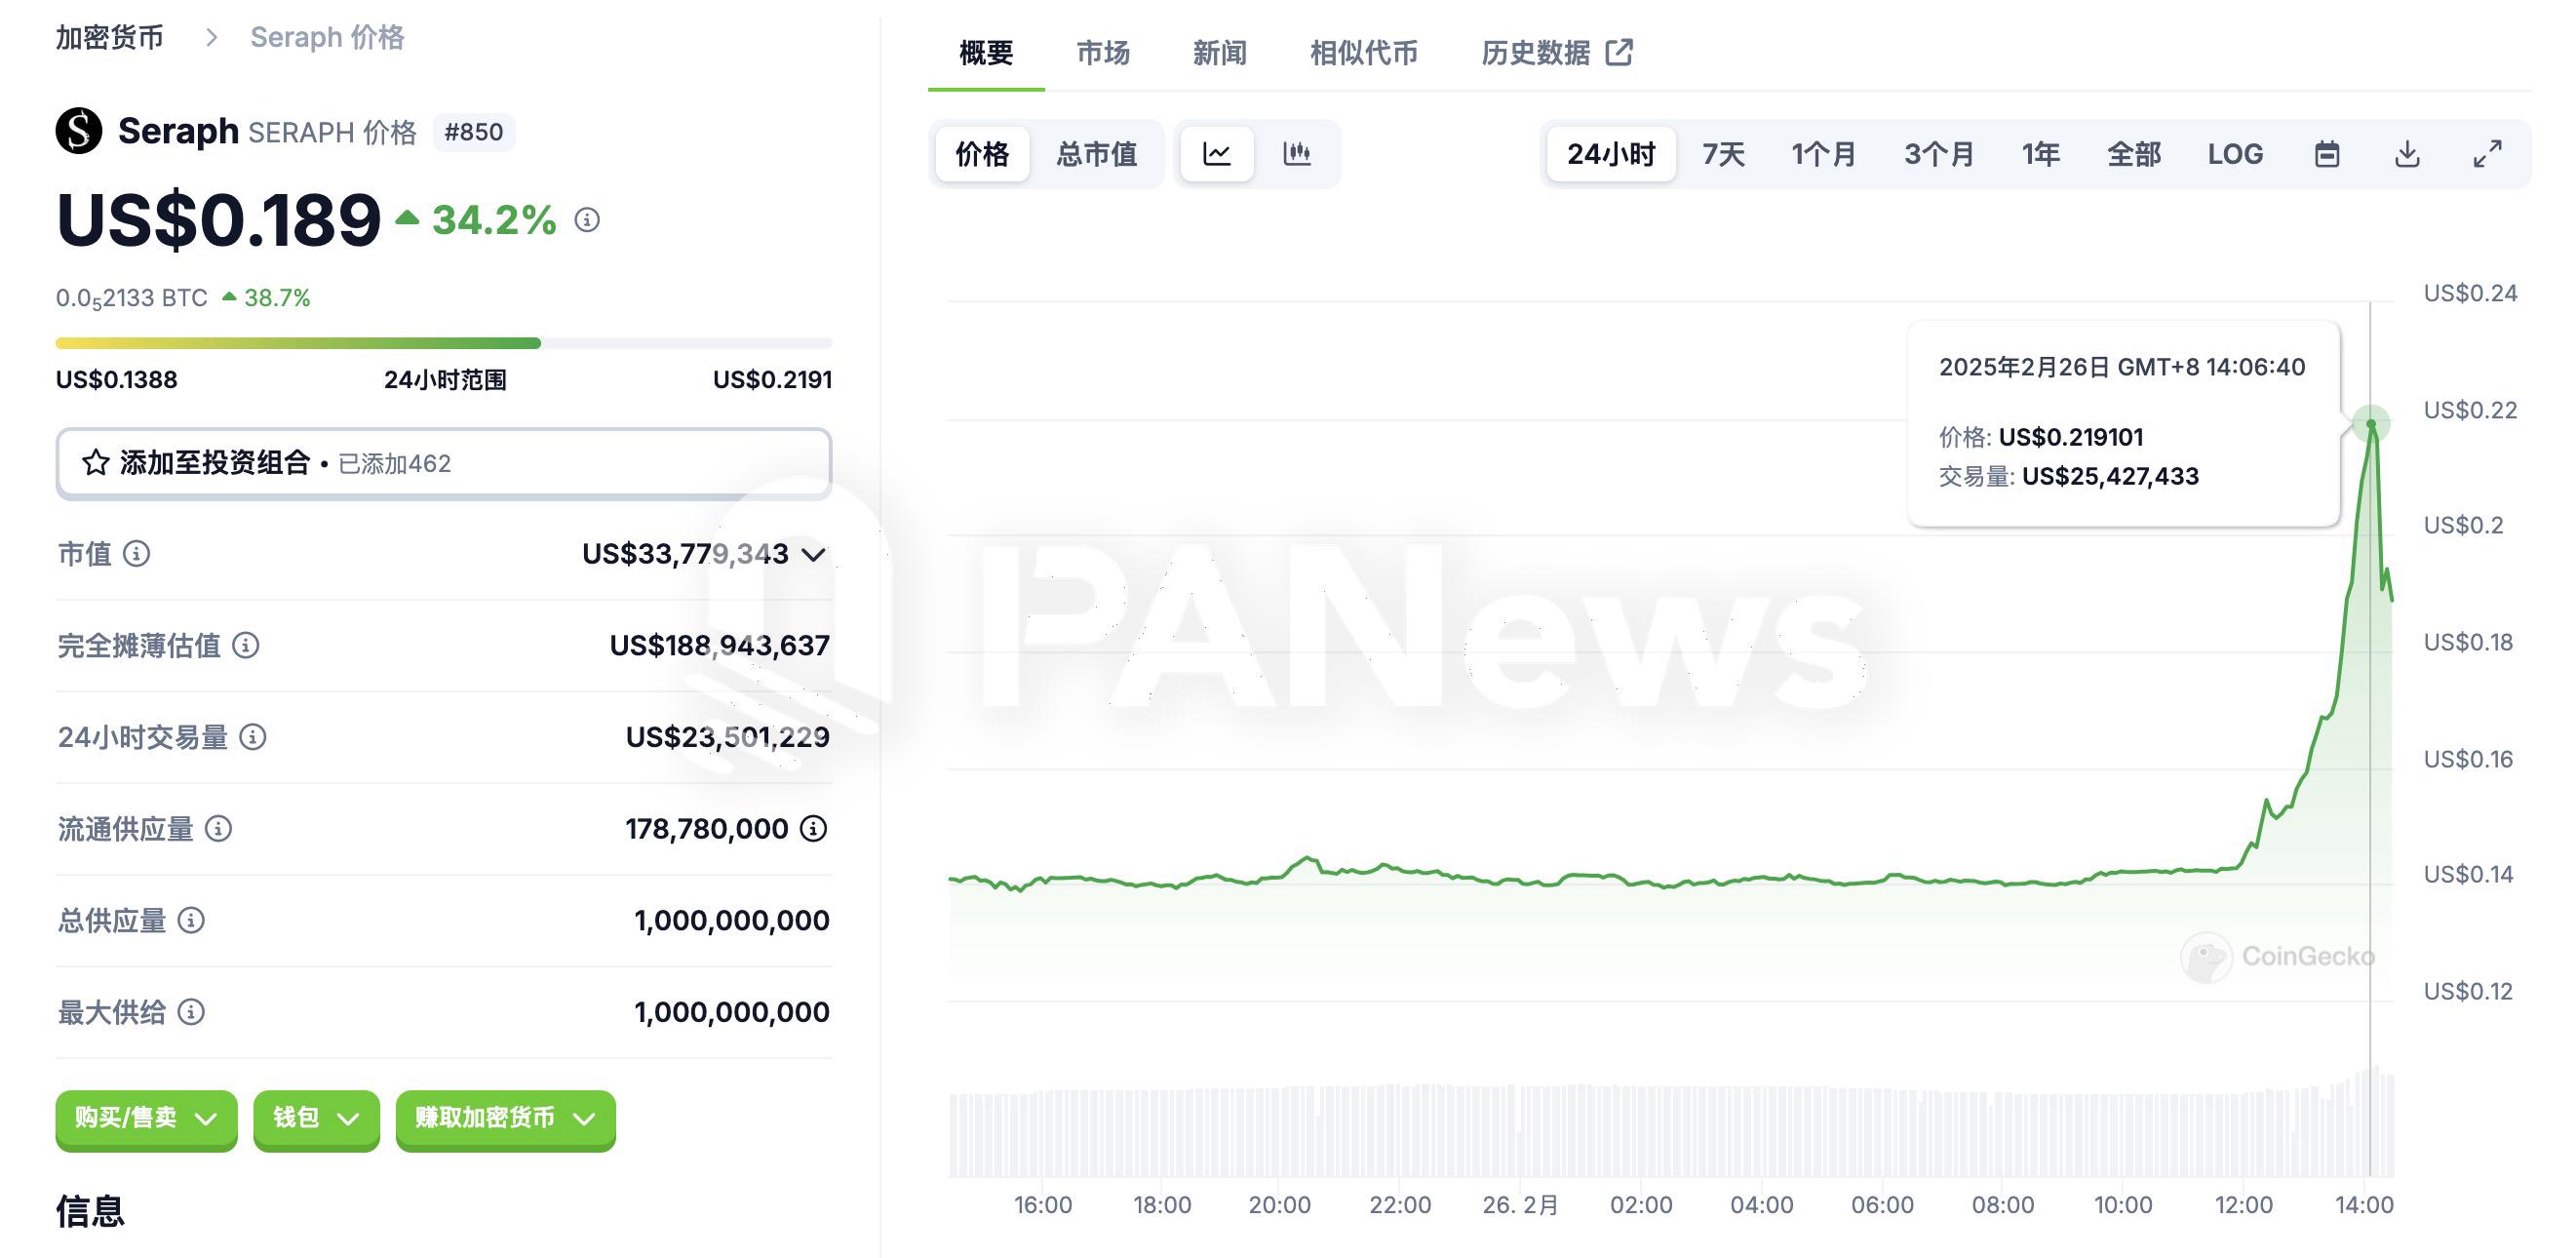This screenshot has height=1258, width=2576.
Task: Click the 14:00 label on time axis
Action: [x=2364, y=1205]
